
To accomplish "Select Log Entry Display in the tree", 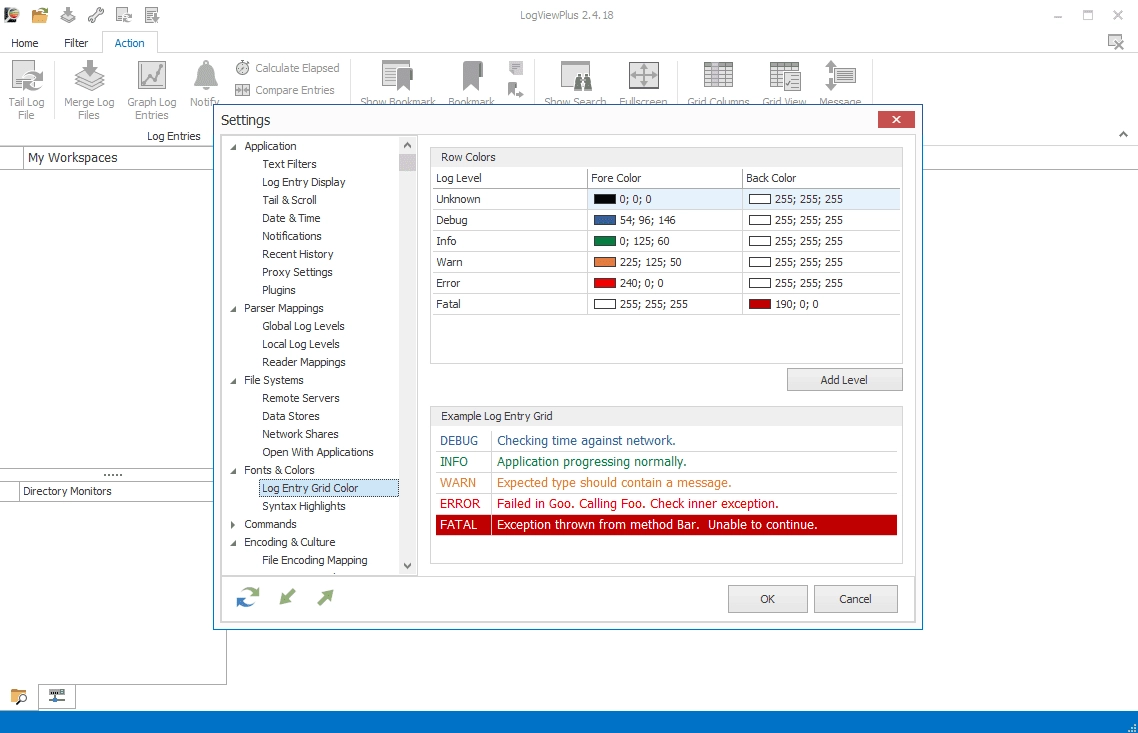I will [303, 182].
